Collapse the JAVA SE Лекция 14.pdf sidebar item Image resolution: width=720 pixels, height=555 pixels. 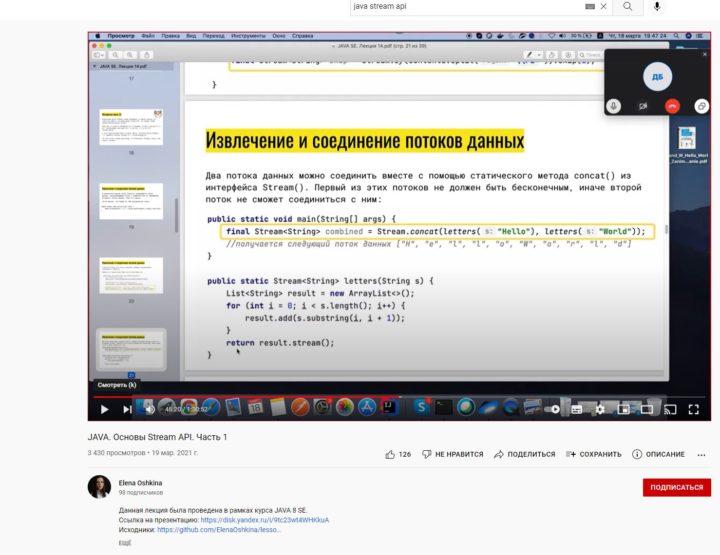pyautogui.click(x=95, y=67)
